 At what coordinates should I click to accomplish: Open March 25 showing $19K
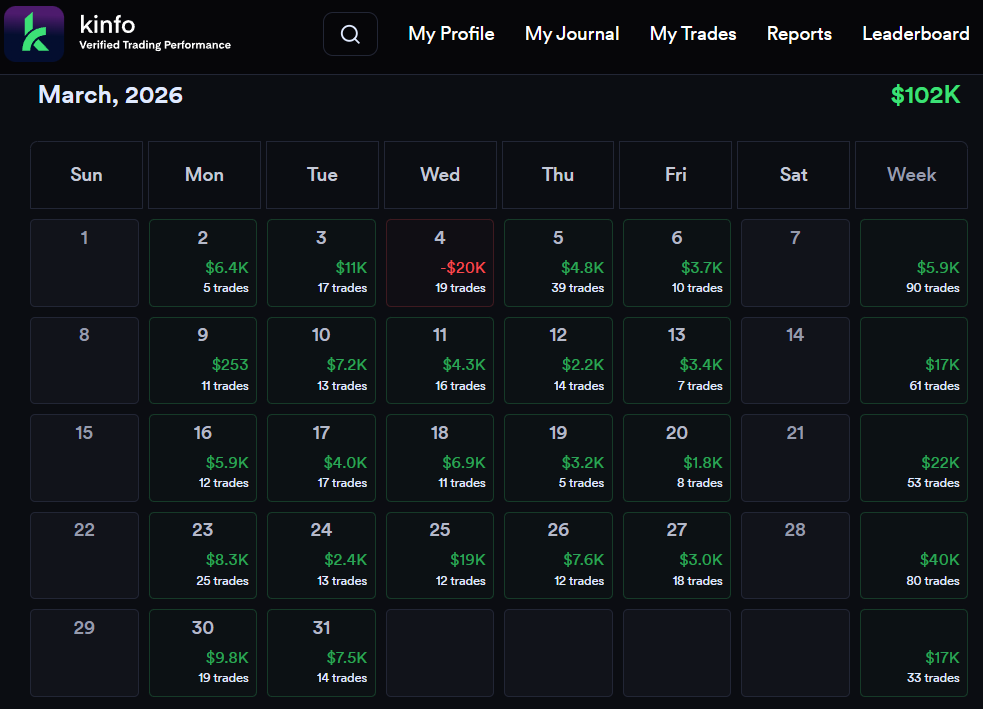440,555
